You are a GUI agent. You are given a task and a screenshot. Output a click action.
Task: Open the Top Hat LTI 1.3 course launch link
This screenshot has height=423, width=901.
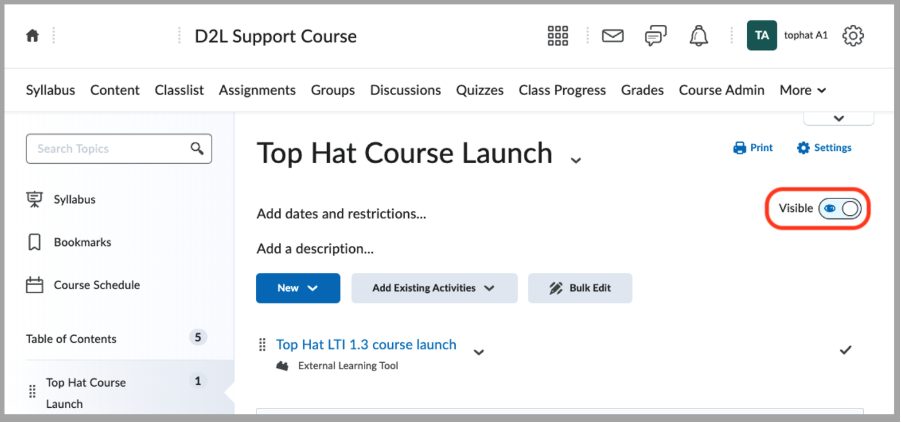click(x=366, y=344)
